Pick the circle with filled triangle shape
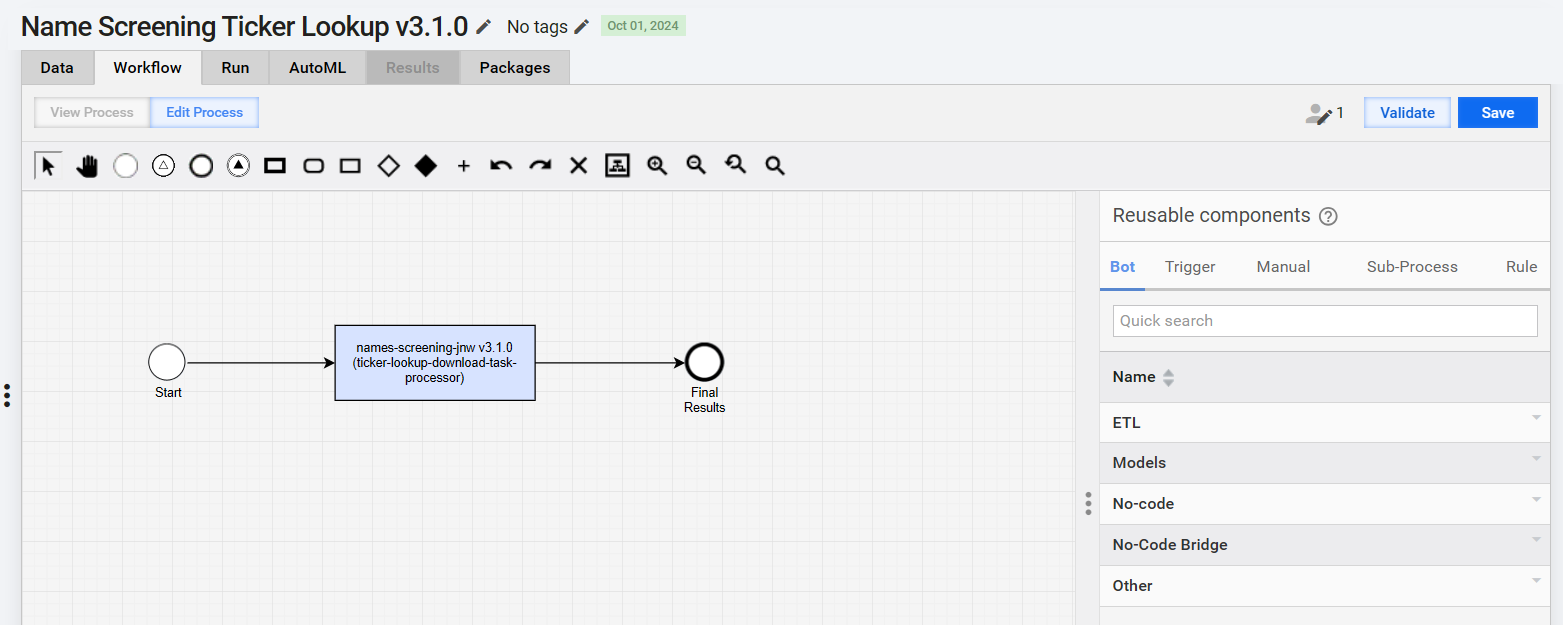 (x=238, y=166)
